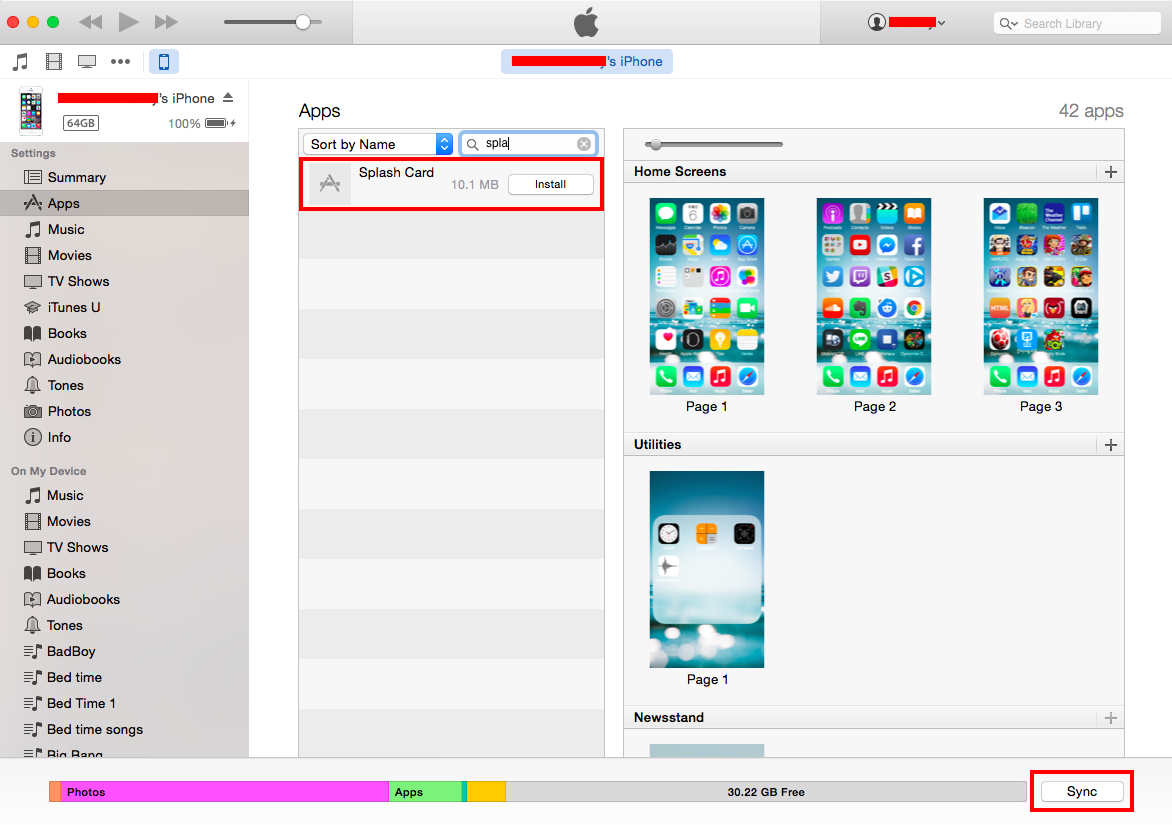
Task: Open the three-dots More libraries menu
Action: 120,61
